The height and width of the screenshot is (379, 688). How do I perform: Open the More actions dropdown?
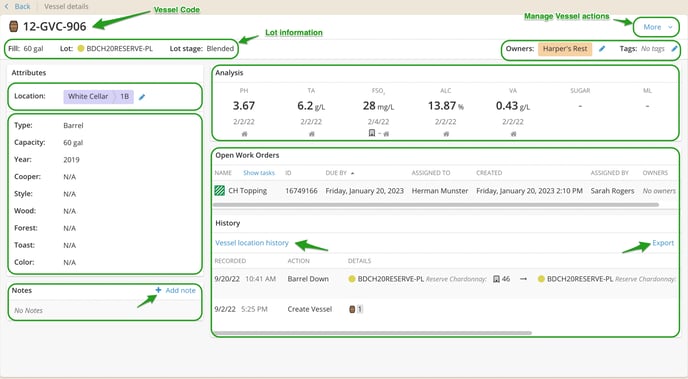tap(657, 27)
